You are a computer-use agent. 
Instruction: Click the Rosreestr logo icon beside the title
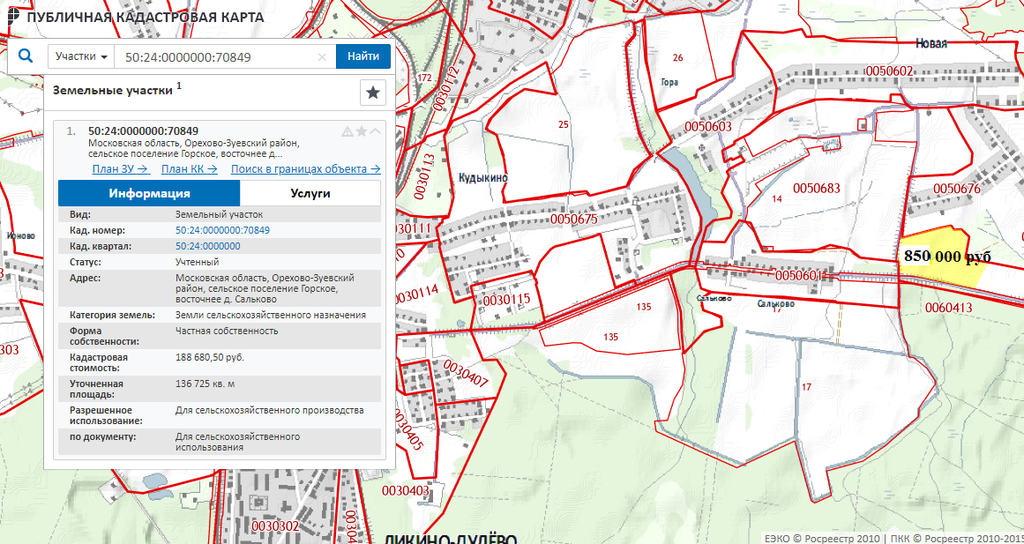(x=10, y=17)
